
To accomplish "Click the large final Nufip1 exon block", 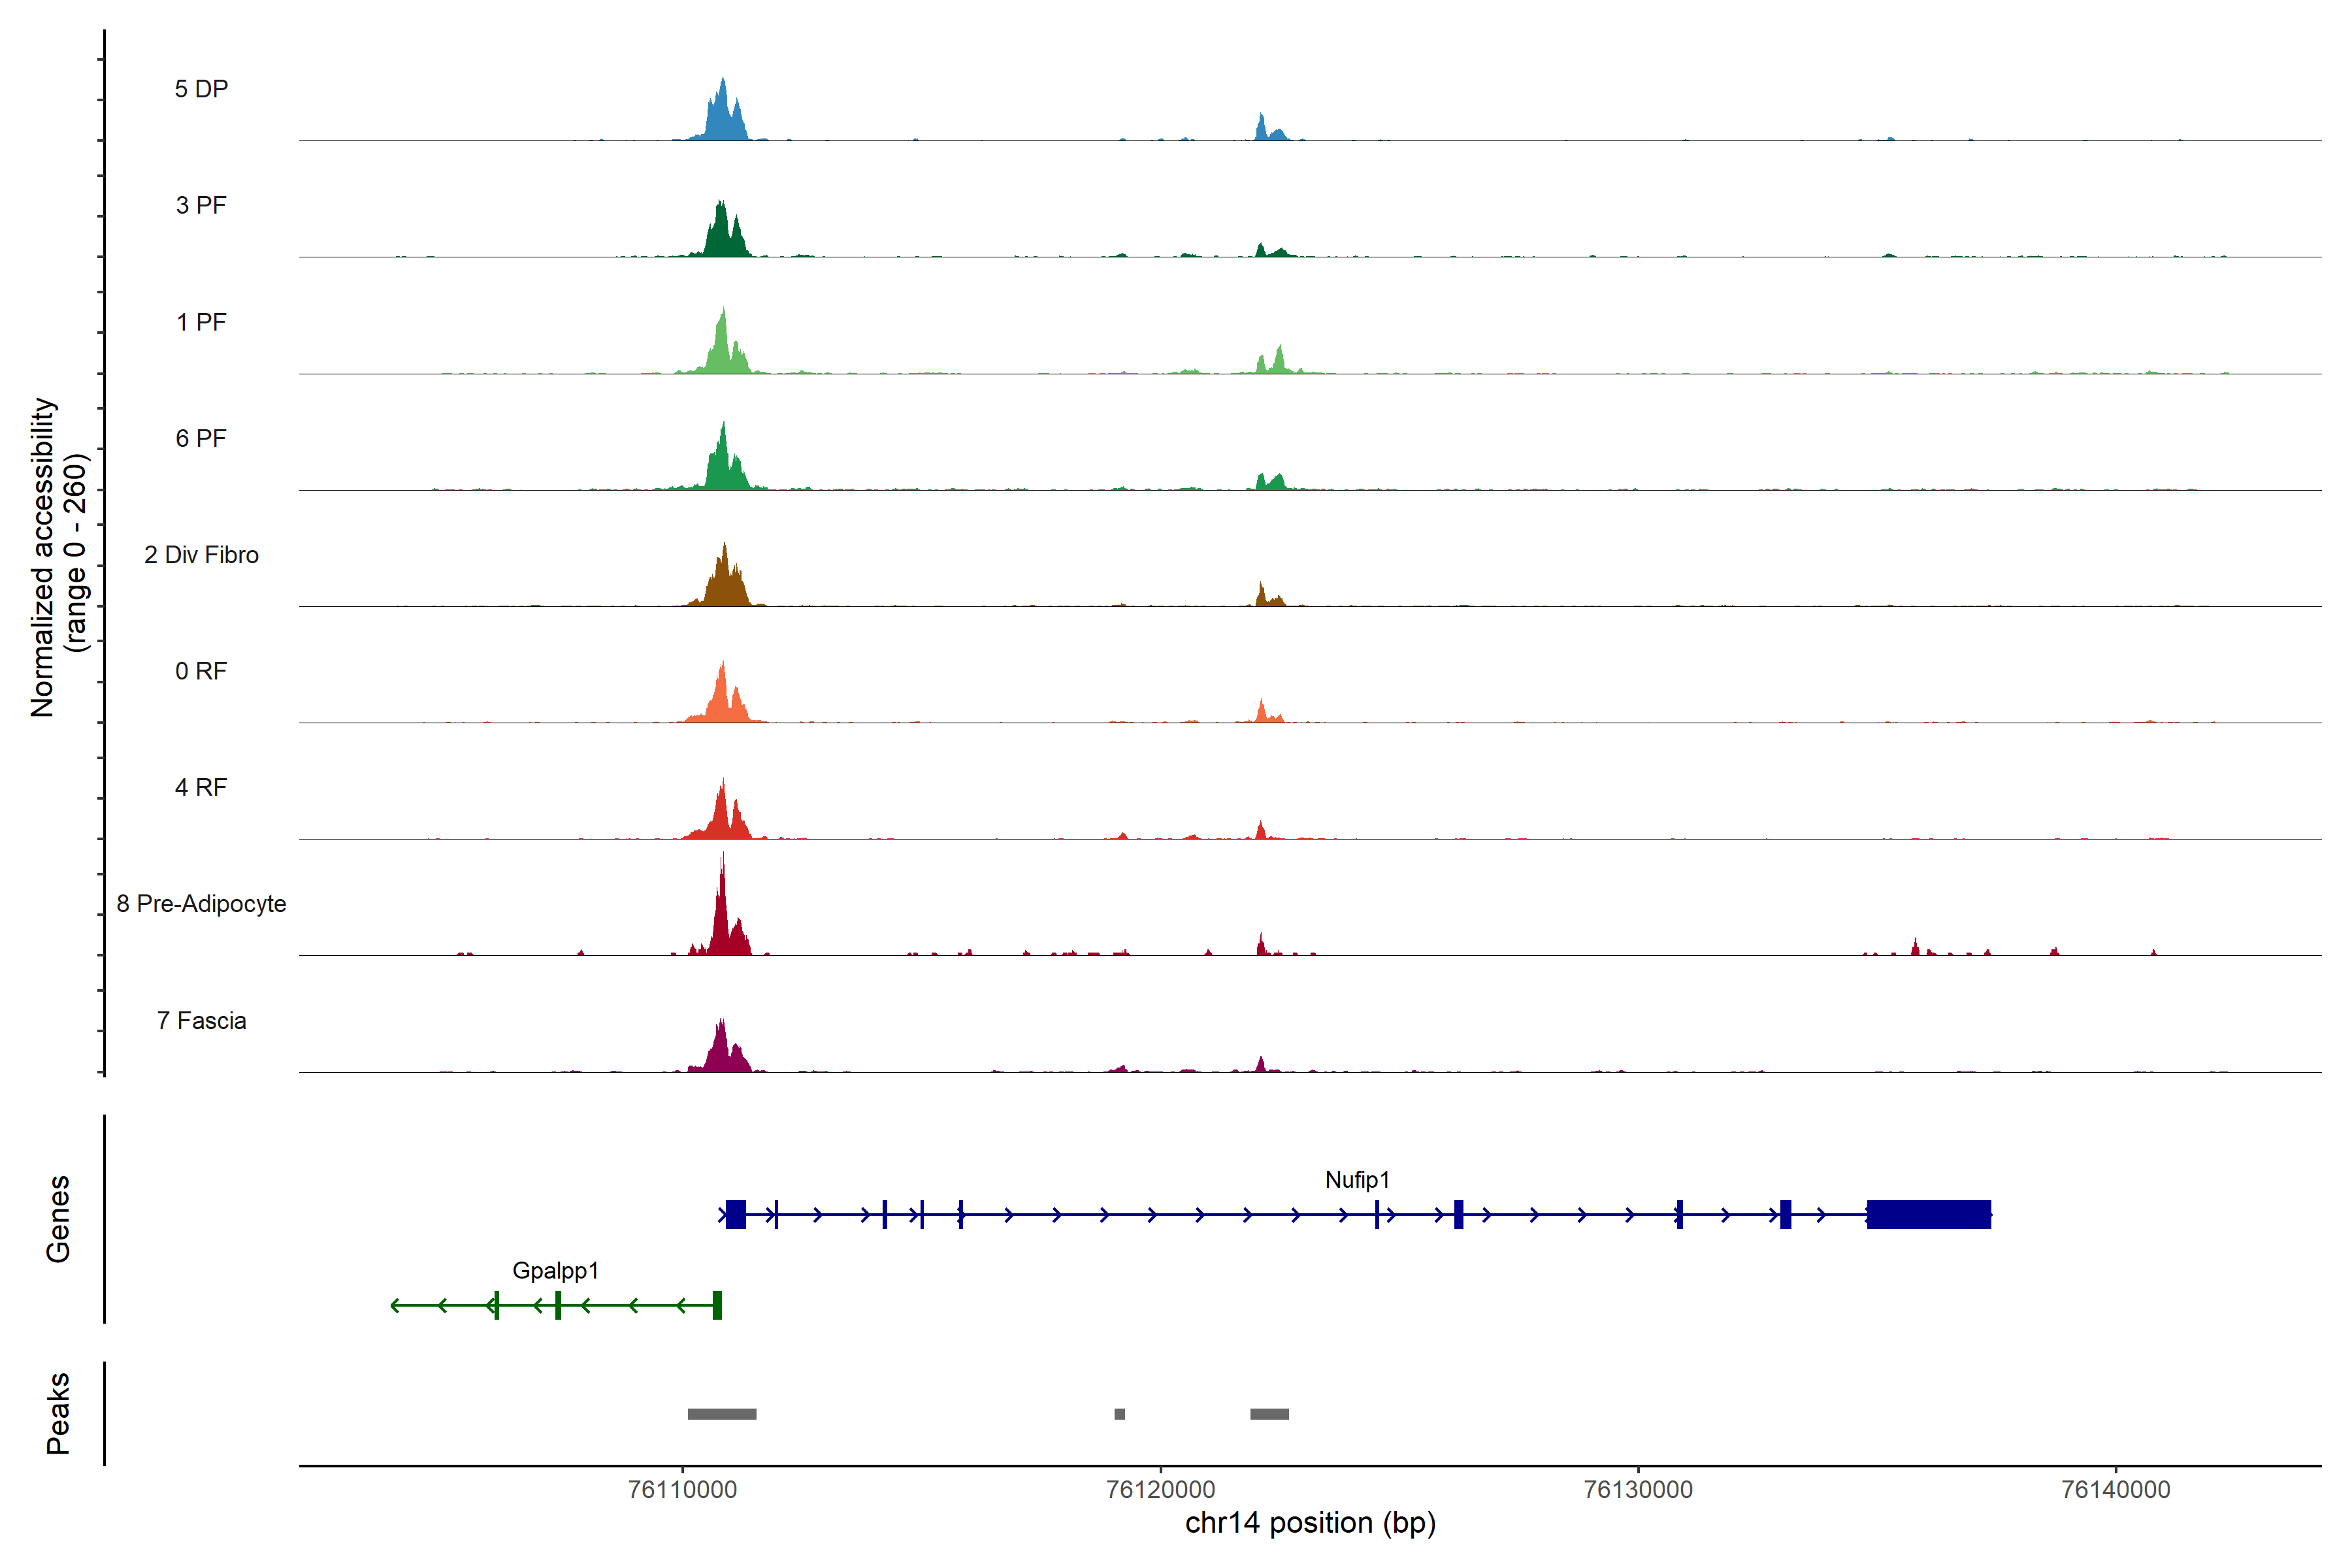I will click(x=1928, y=1214).
